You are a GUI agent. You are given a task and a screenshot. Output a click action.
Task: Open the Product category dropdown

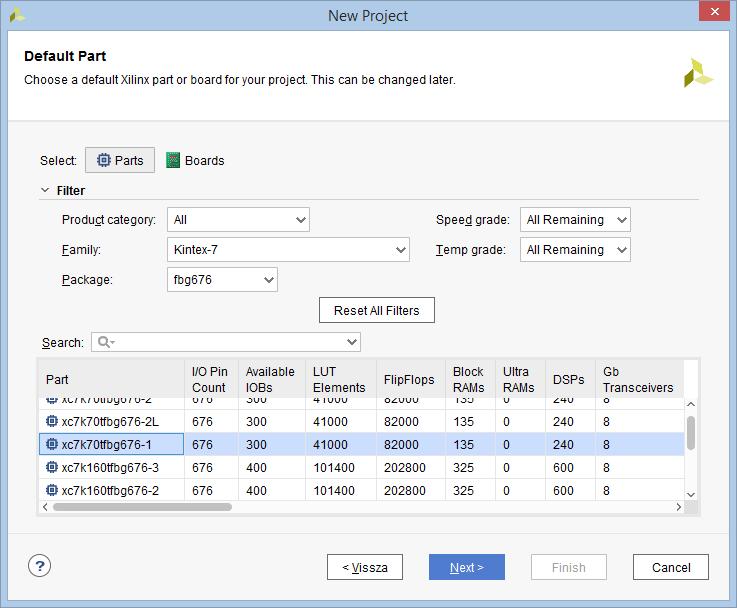tap(238, 219)
